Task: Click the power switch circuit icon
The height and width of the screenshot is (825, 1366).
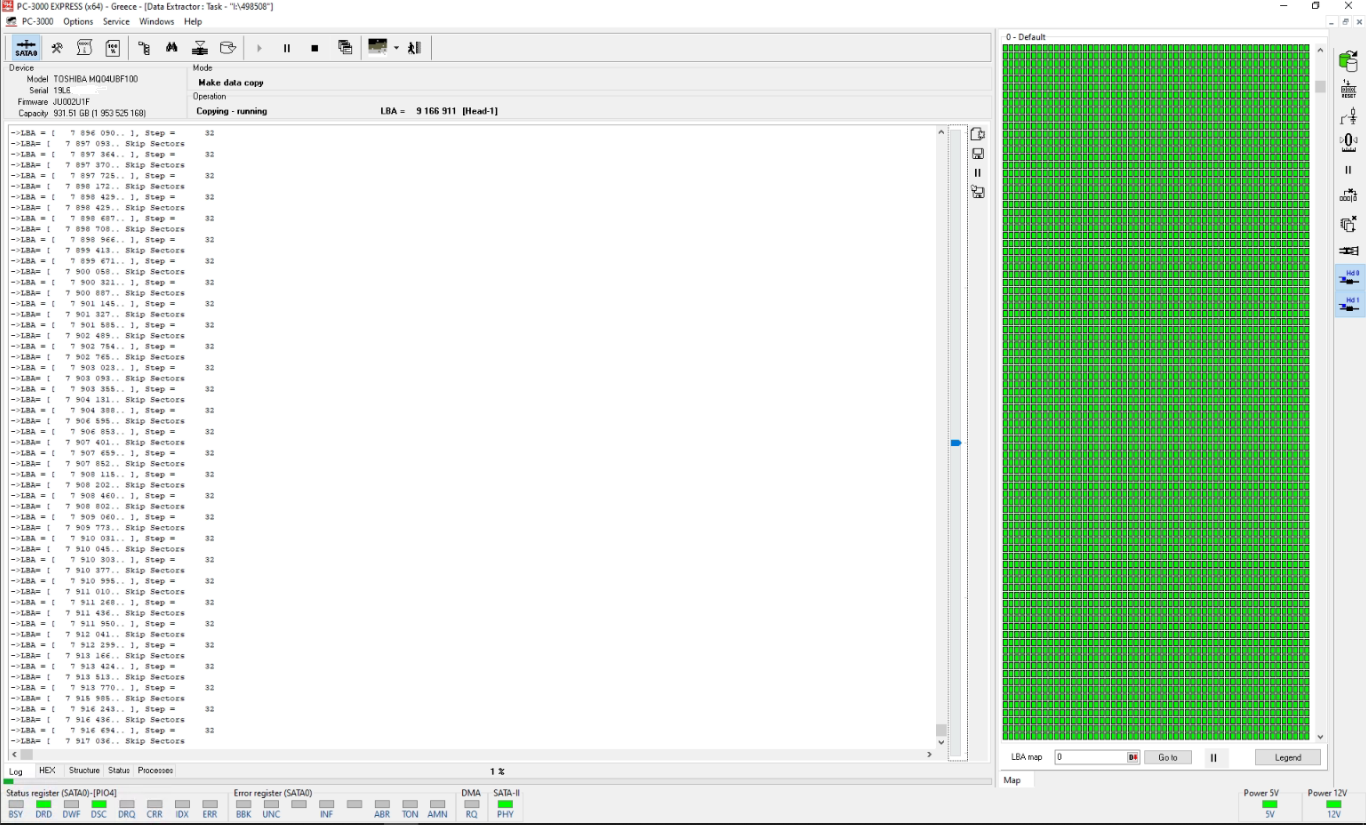Action: pyautogui.click(x=1348, y=117)
